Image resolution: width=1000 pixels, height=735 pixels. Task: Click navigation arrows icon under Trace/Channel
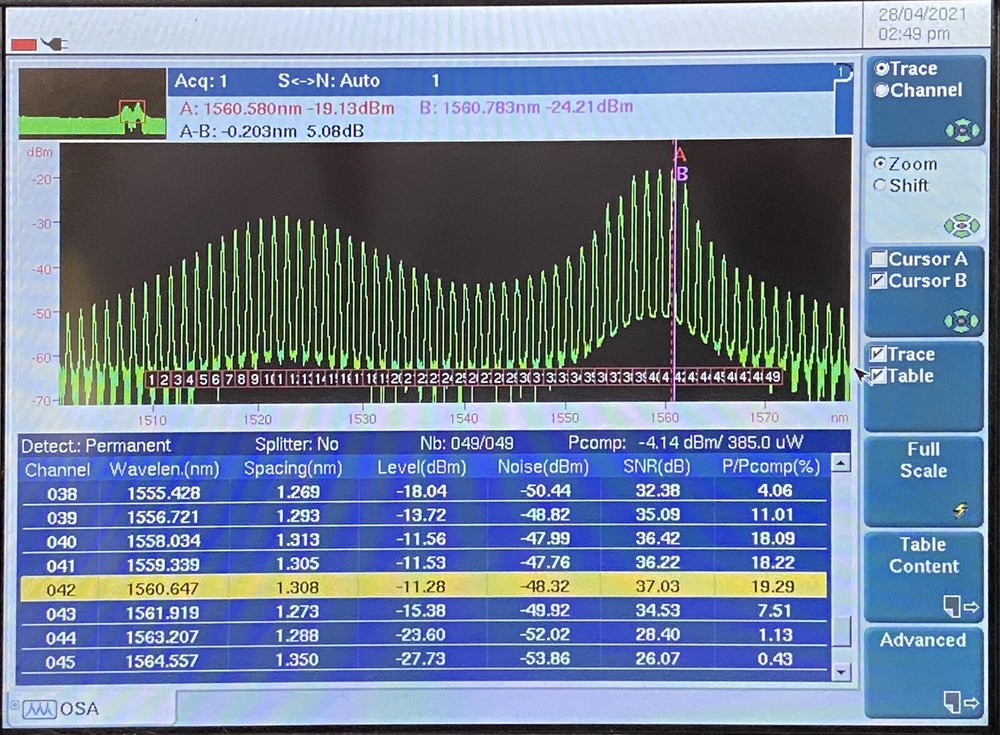[x=962, y=131]
